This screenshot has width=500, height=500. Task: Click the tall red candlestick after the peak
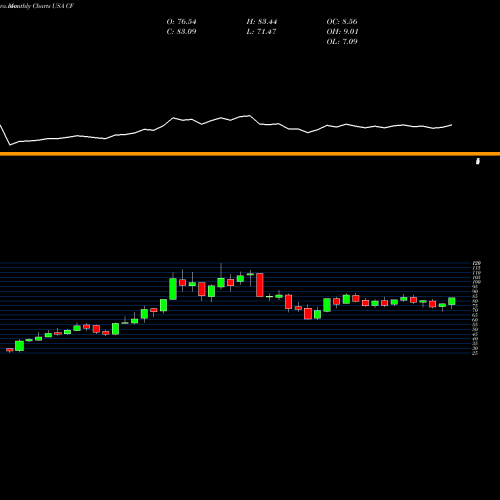(x=260, y=285)
